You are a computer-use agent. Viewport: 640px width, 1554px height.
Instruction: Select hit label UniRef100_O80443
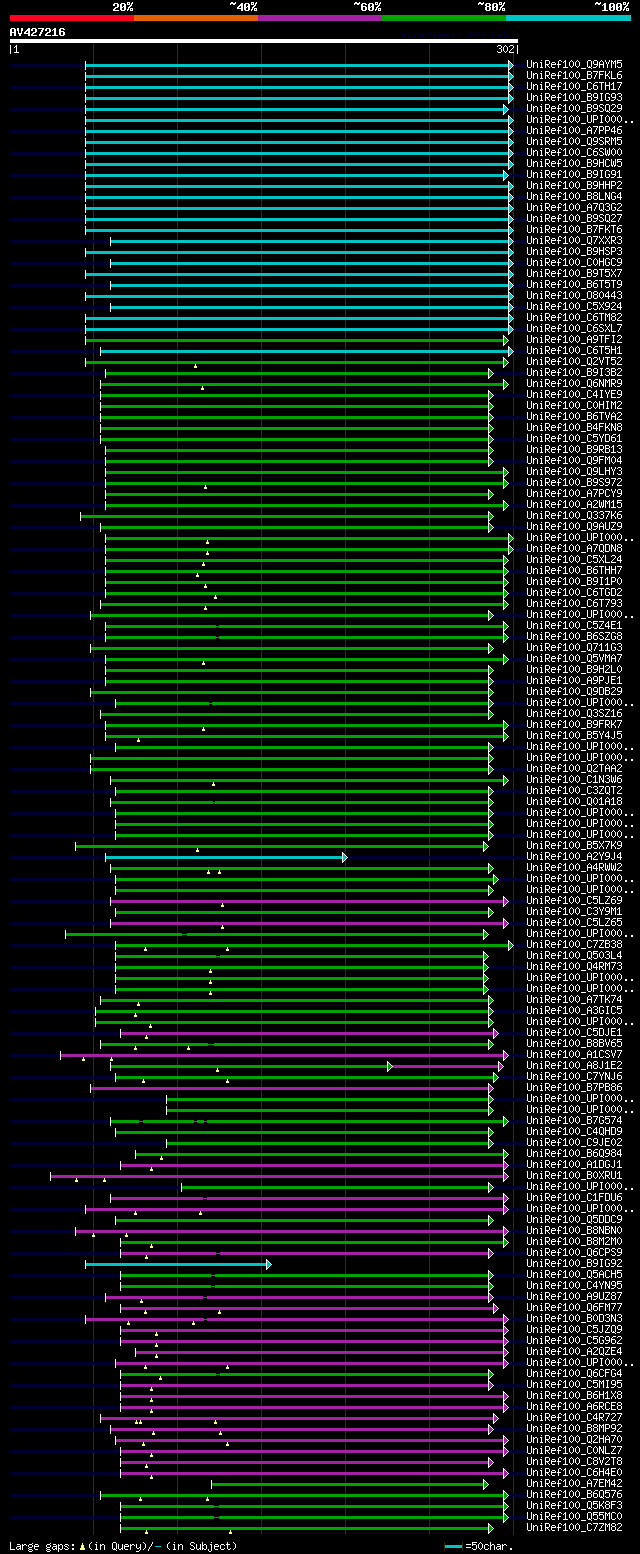[576, 295]
